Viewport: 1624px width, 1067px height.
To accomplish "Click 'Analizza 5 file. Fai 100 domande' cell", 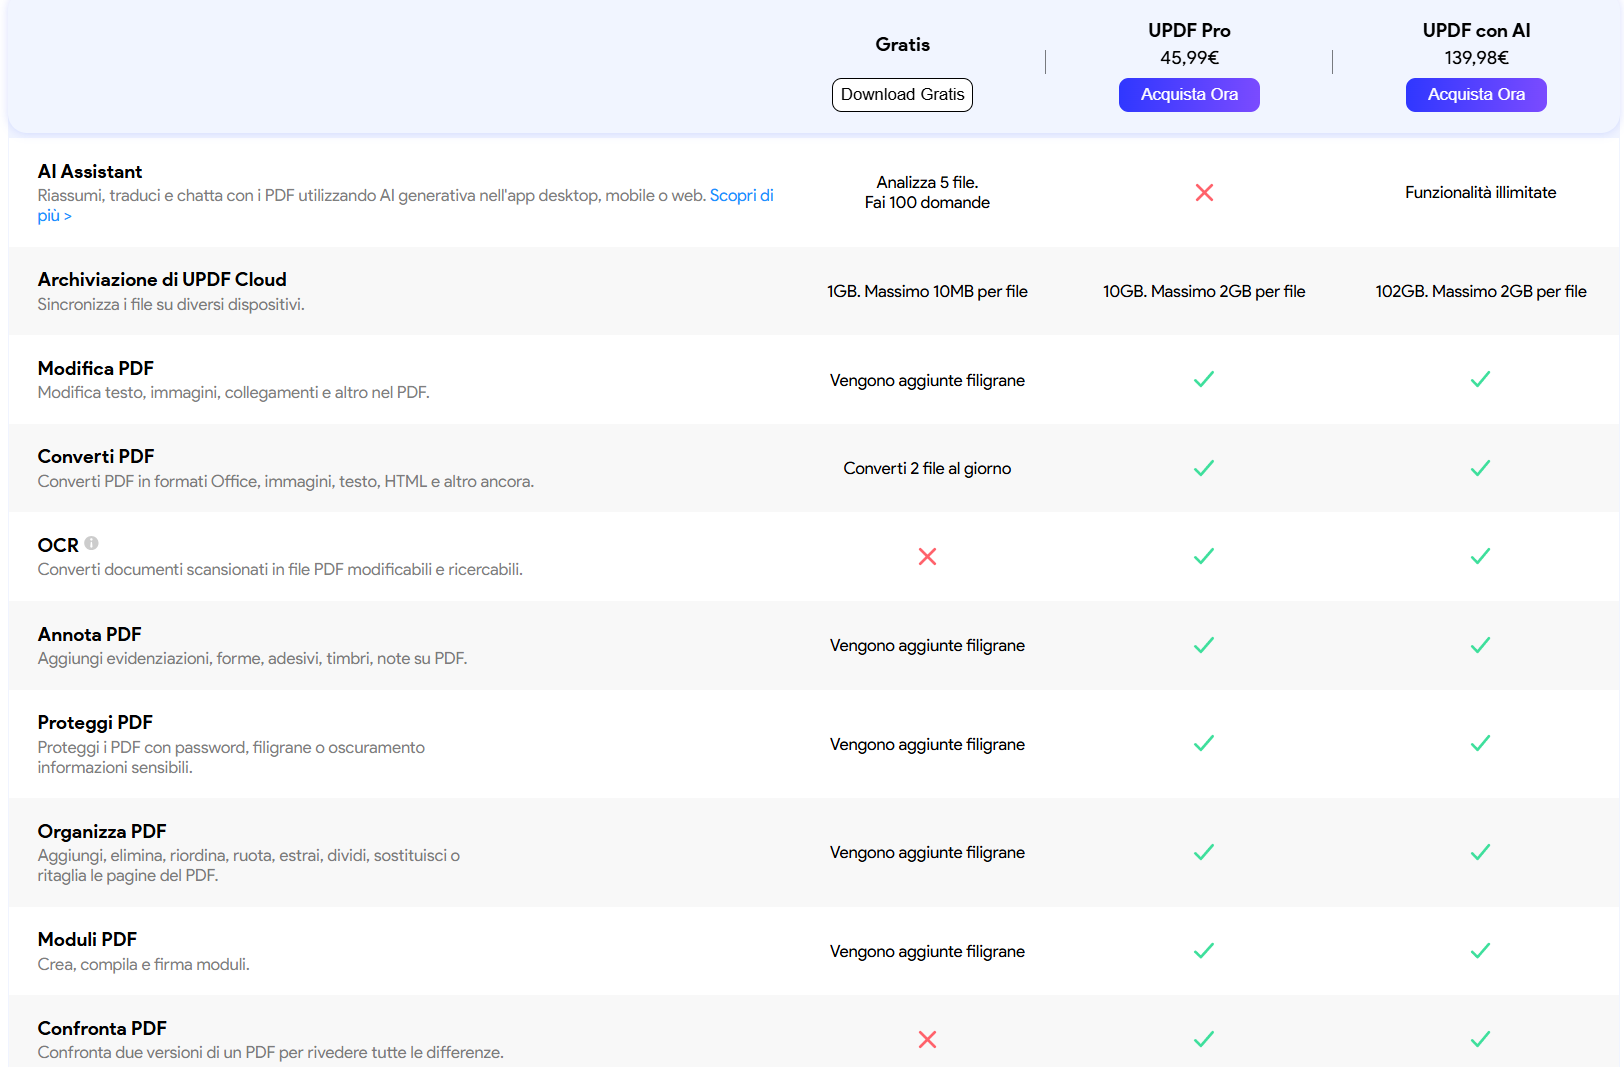I will [x=927, y=192].
